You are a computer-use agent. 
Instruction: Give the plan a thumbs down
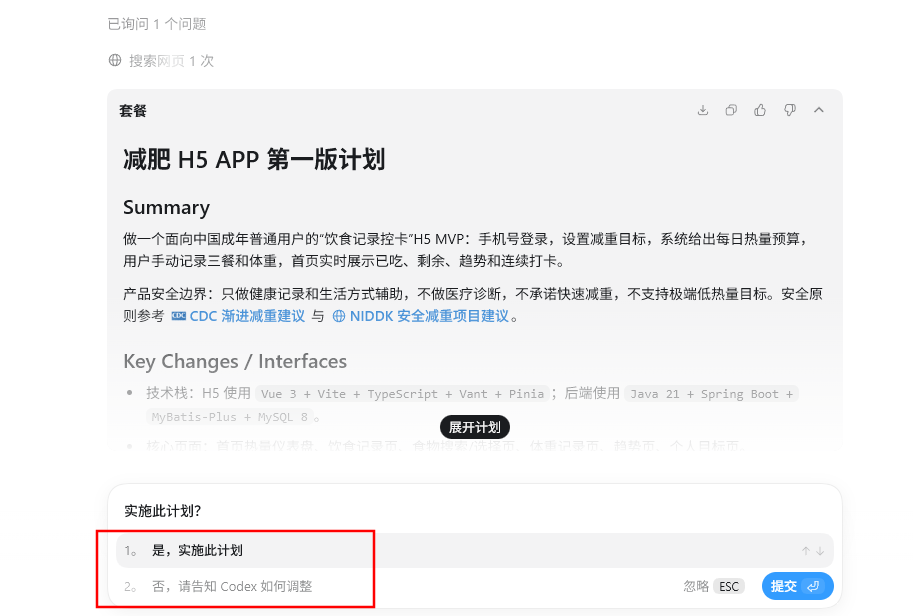(x=790, y=110)
